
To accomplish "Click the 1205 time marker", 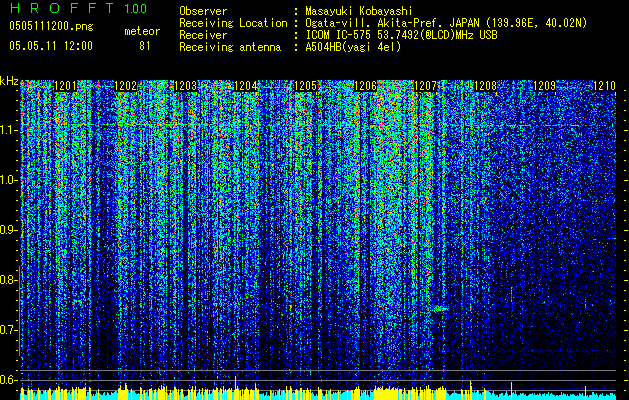I will (306, 86).
